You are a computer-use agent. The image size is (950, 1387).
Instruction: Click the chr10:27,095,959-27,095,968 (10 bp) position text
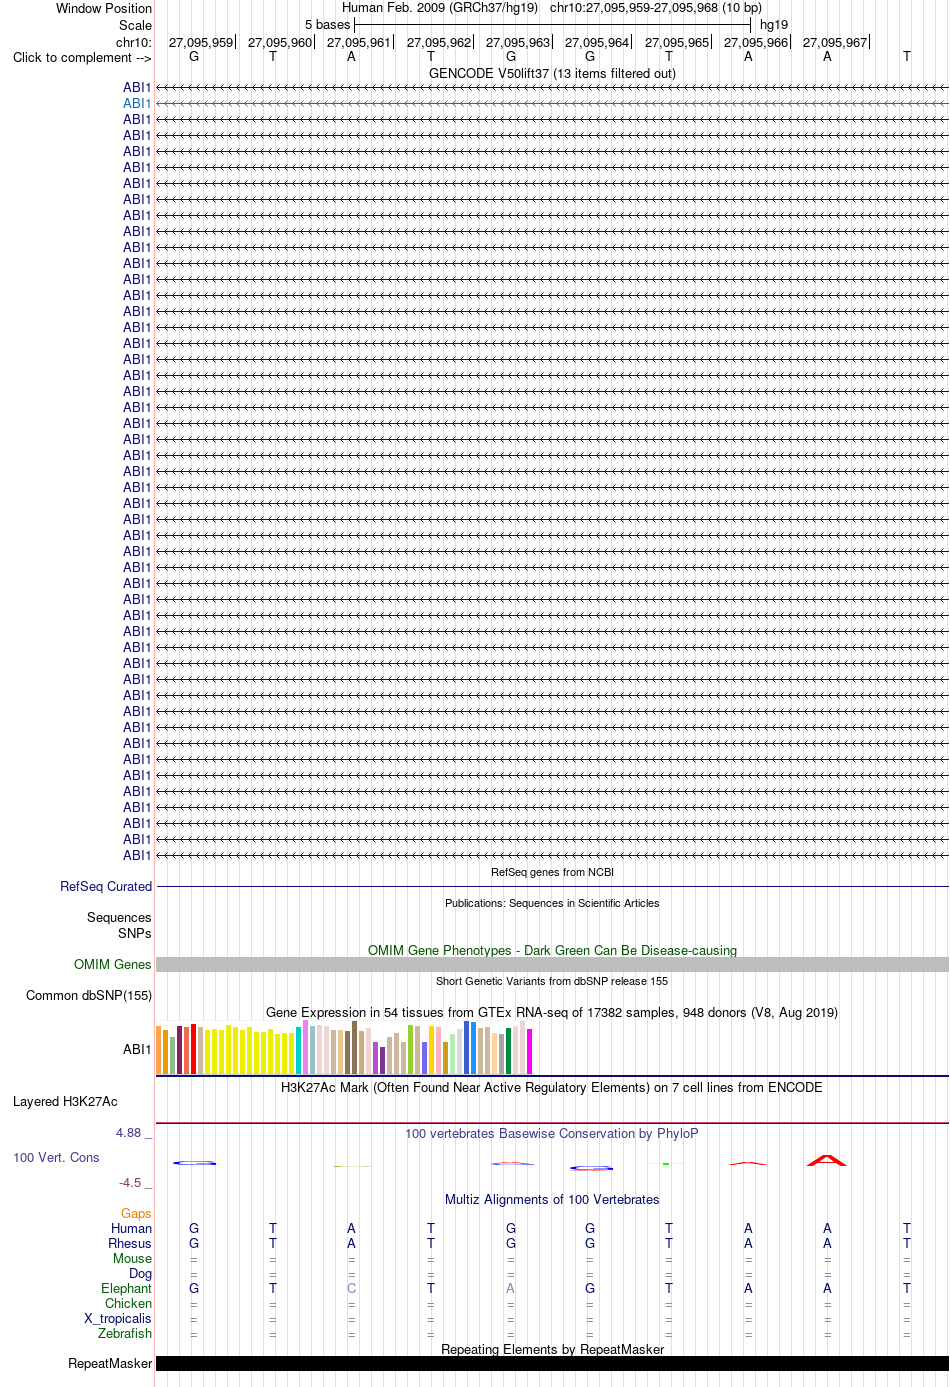(x=656, y=8)
